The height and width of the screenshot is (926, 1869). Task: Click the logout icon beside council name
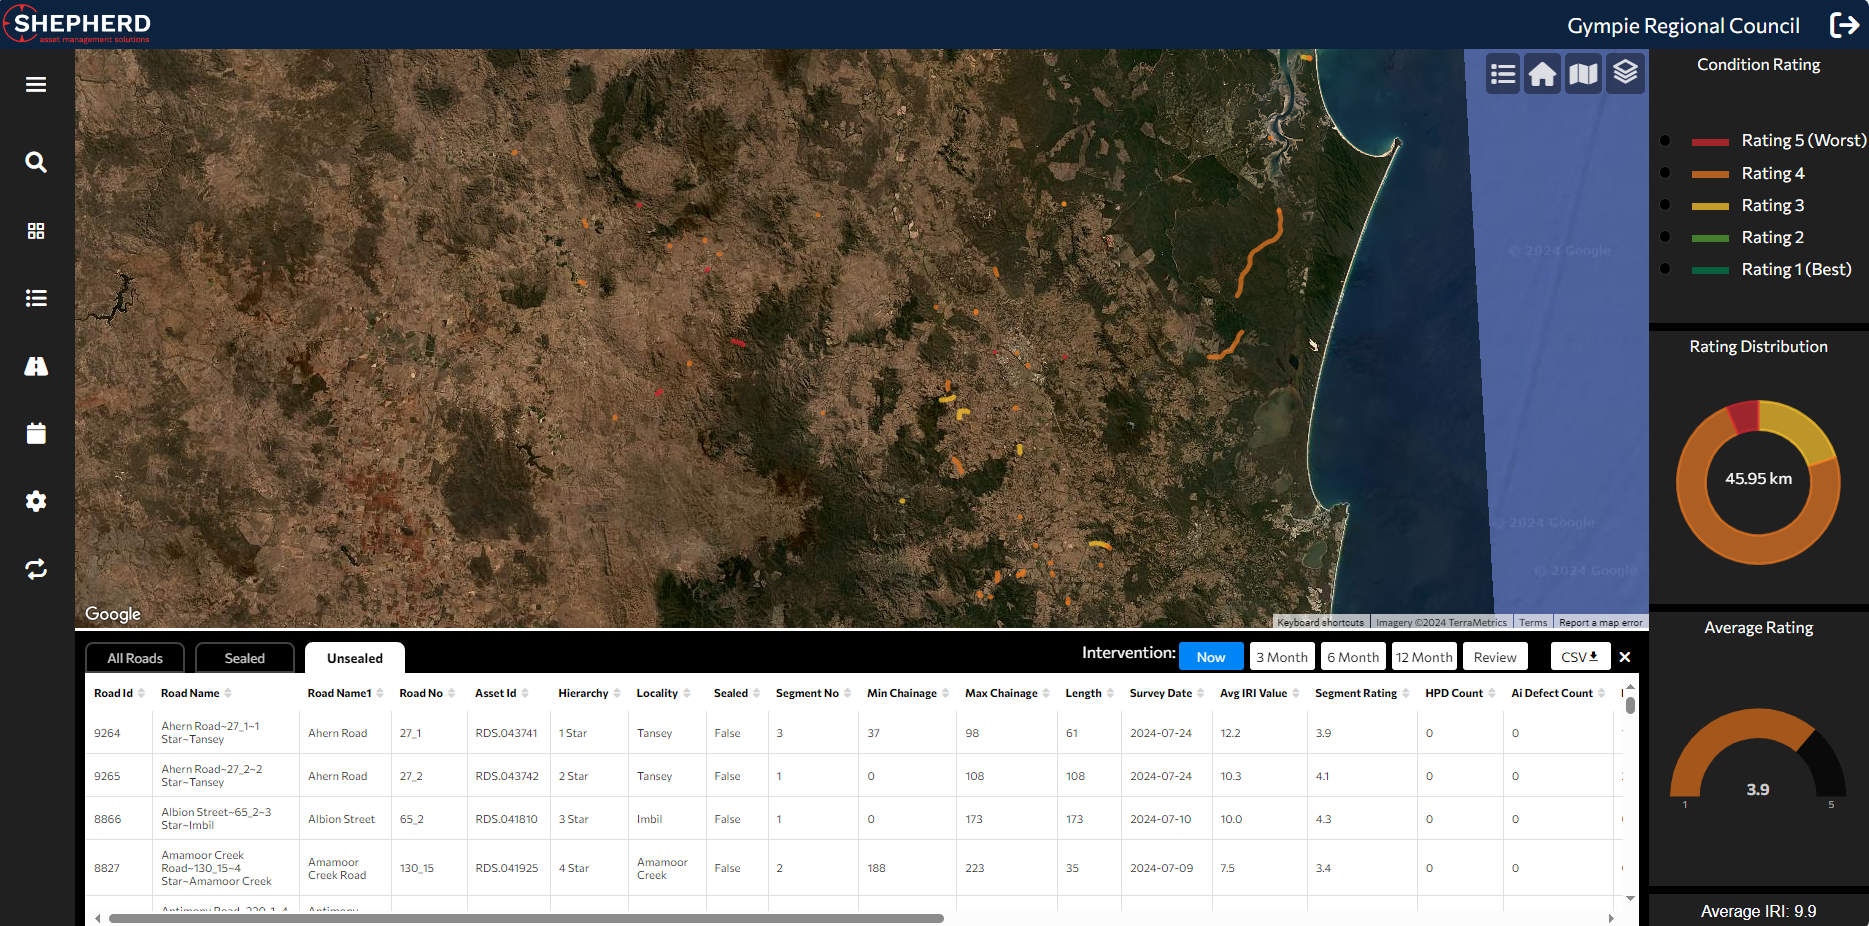tap(1844, 25)
